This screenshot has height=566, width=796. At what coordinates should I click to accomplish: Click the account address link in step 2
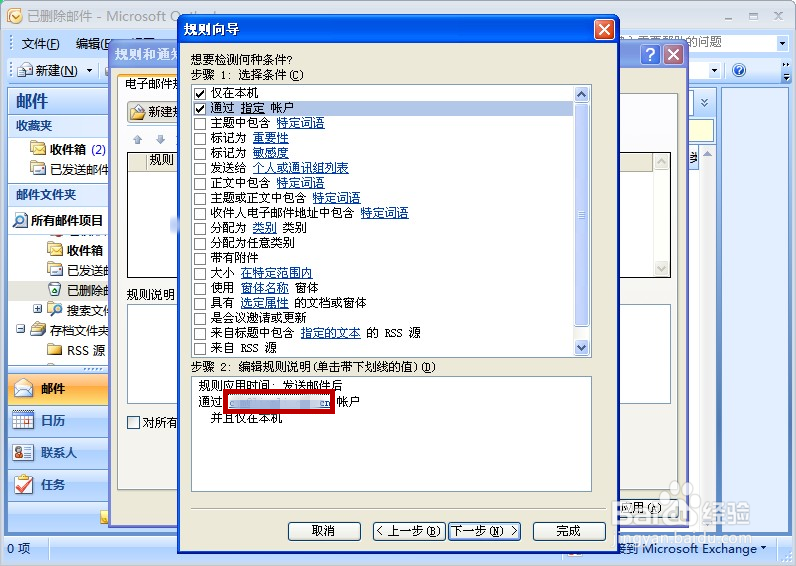click(x=280, y=403)
